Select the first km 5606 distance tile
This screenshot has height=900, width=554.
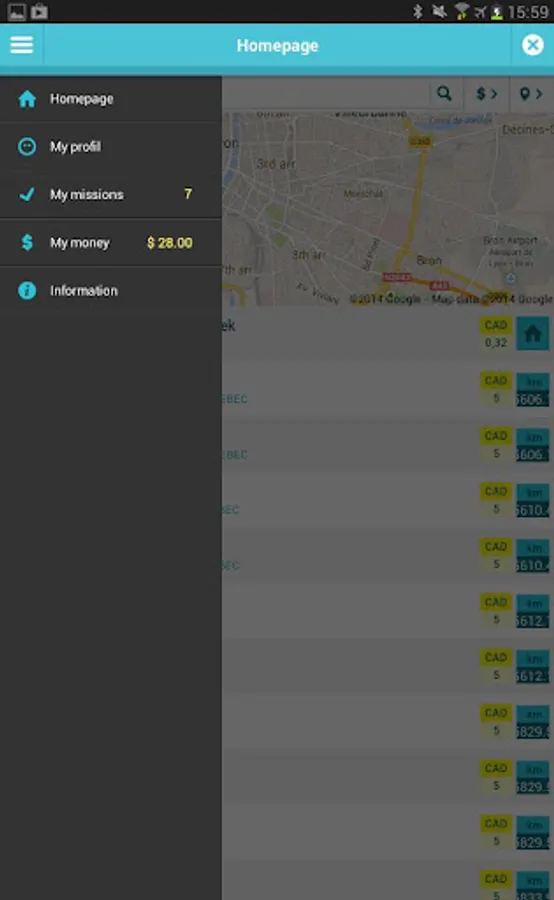coord(532,390)
